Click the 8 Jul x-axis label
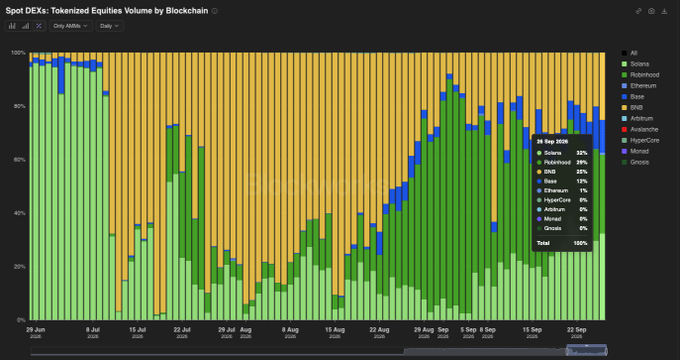The width and height of the screenshot is (680, 360). click(x=93, y=330)
